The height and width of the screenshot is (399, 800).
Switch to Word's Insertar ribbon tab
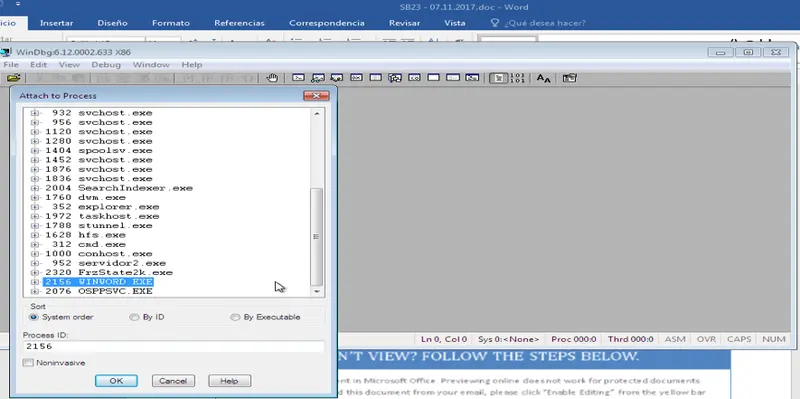pyautogui.click(x=56, y=23)
